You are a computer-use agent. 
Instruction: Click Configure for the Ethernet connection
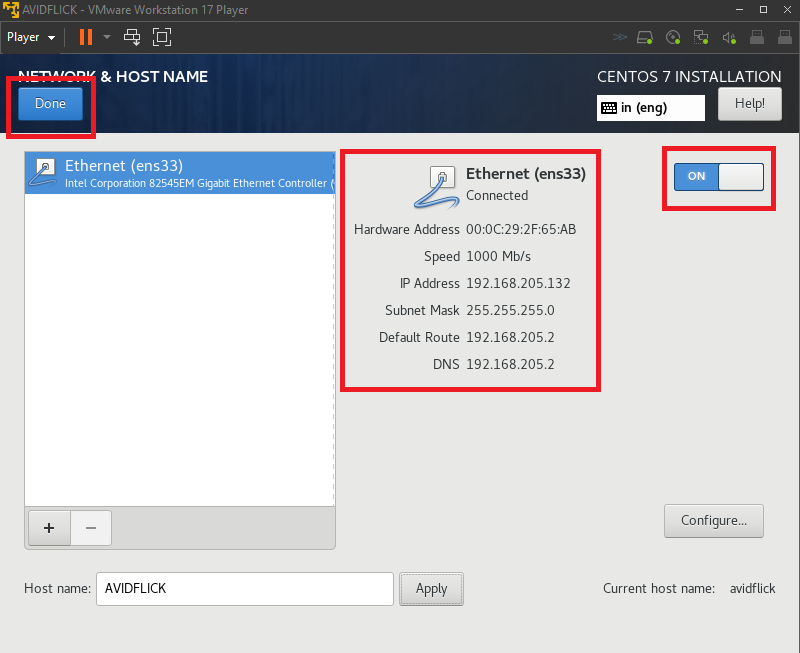pos(713,520)
